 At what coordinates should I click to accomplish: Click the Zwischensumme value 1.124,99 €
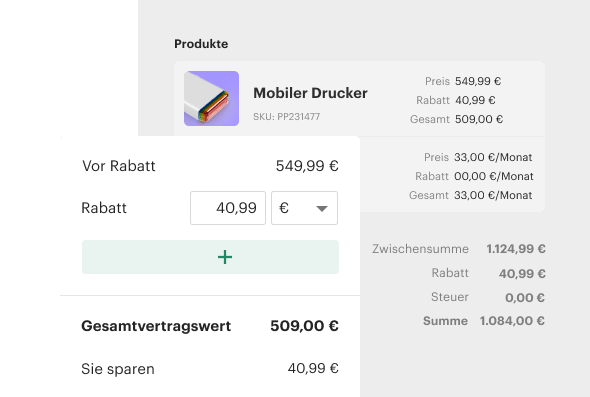[x=516, y=249]
